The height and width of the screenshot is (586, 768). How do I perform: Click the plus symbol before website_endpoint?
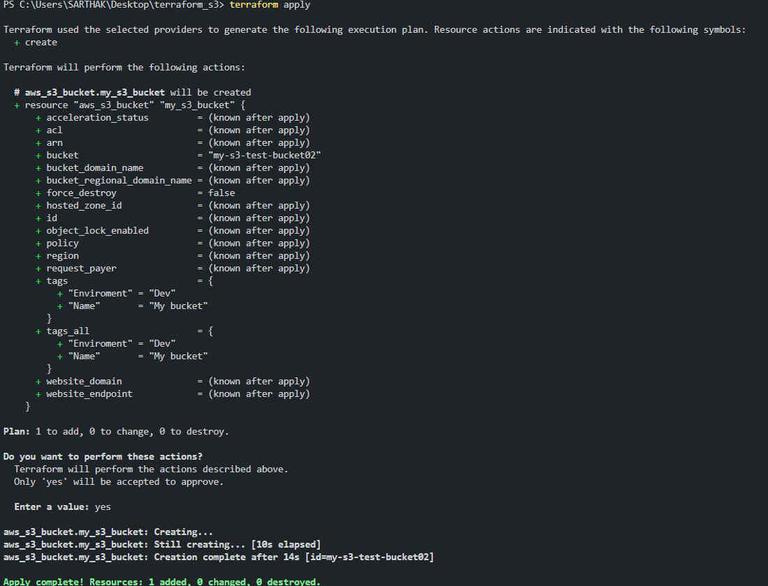38,394
